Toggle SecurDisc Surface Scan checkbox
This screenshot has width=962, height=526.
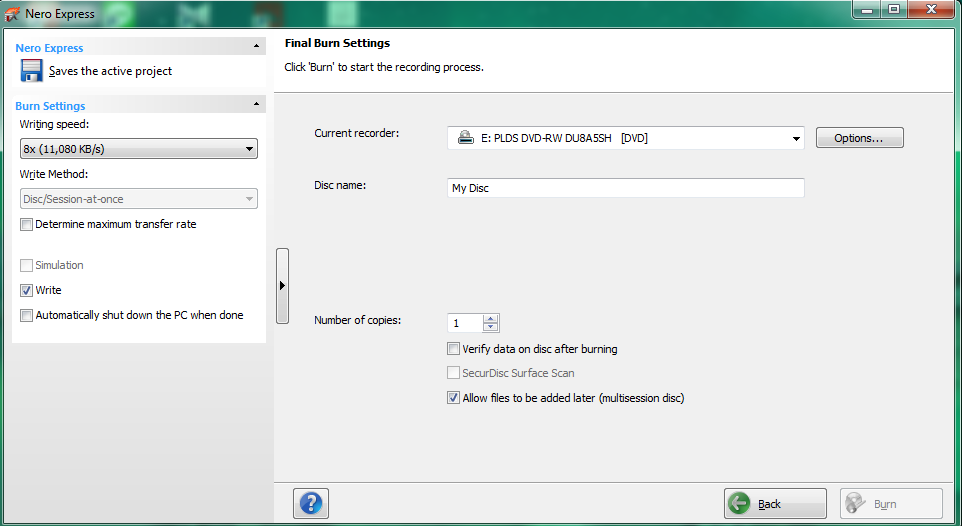(453, 373)
